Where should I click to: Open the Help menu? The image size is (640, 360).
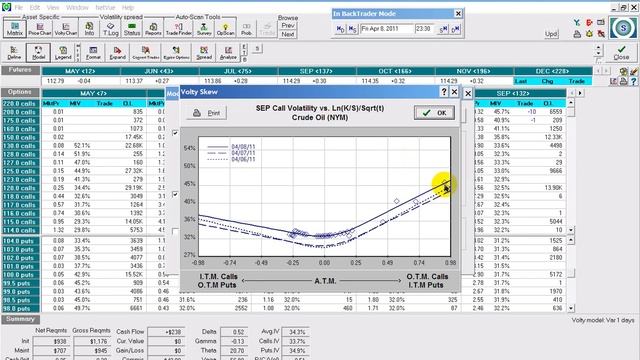(128, 7)
